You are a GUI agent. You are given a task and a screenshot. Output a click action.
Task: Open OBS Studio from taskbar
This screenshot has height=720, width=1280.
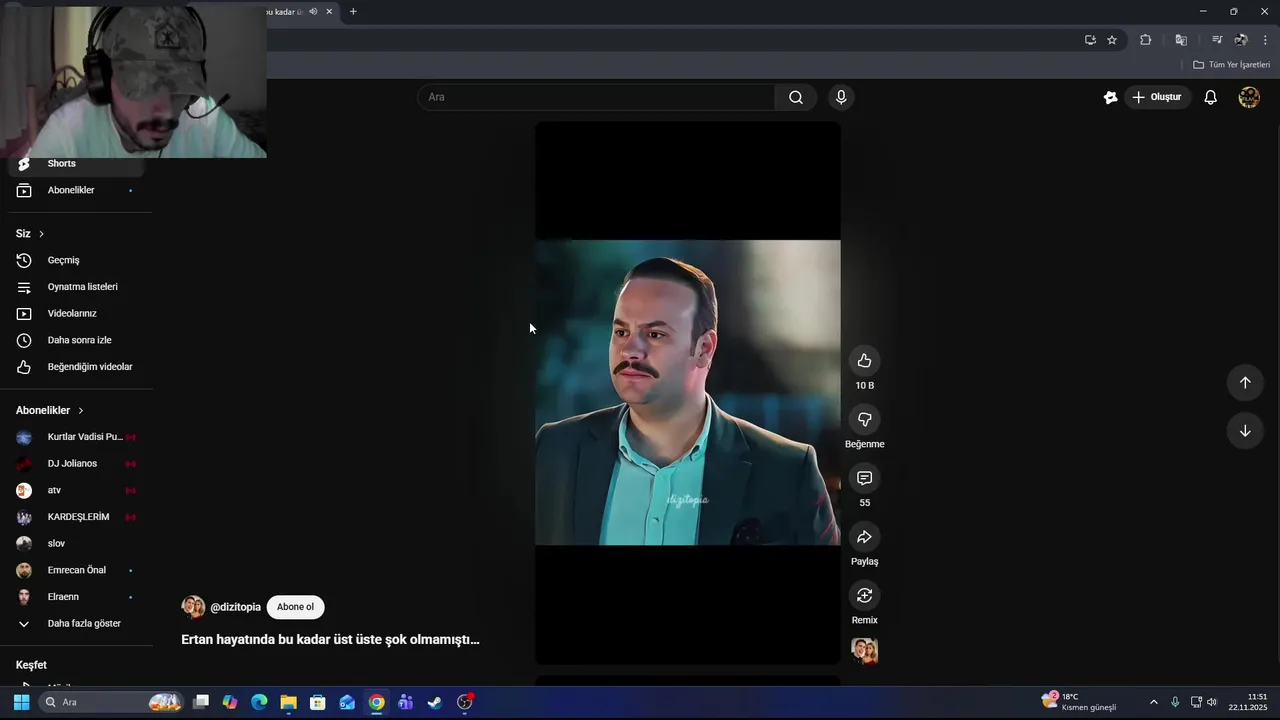pos(464,702)
